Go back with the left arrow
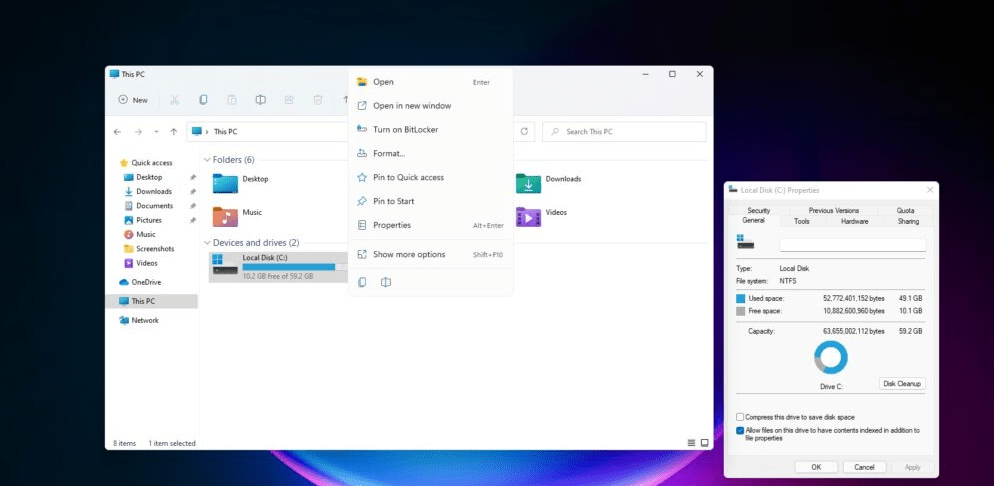This screenshot has width=994, height=486. [x=117, y=132]
